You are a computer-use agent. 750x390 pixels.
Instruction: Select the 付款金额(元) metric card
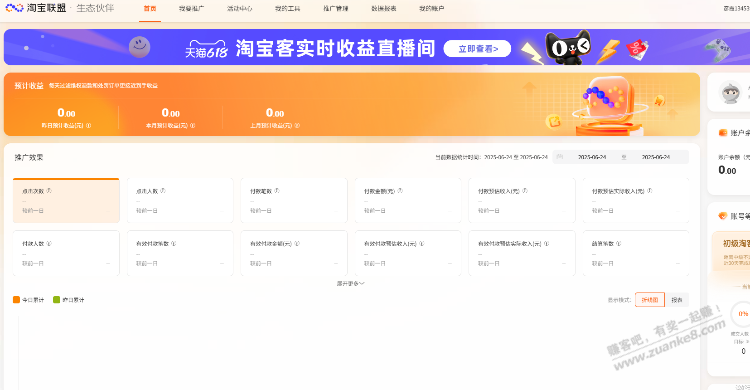(408, 201)
